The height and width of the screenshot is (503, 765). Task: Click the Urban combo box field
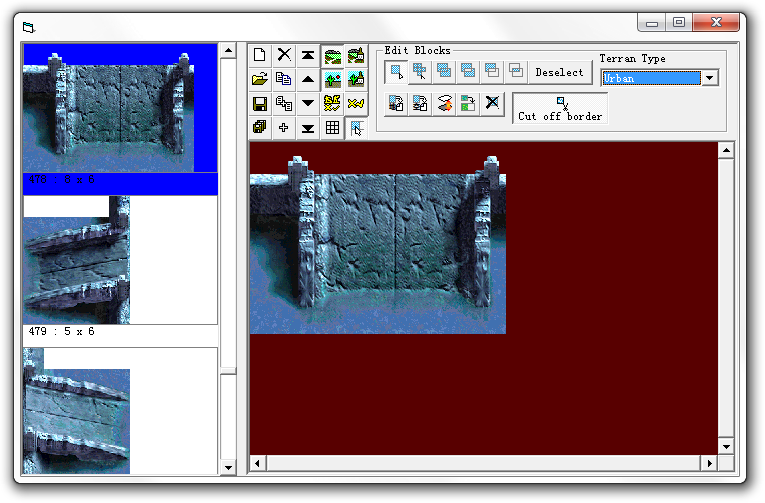650,78
